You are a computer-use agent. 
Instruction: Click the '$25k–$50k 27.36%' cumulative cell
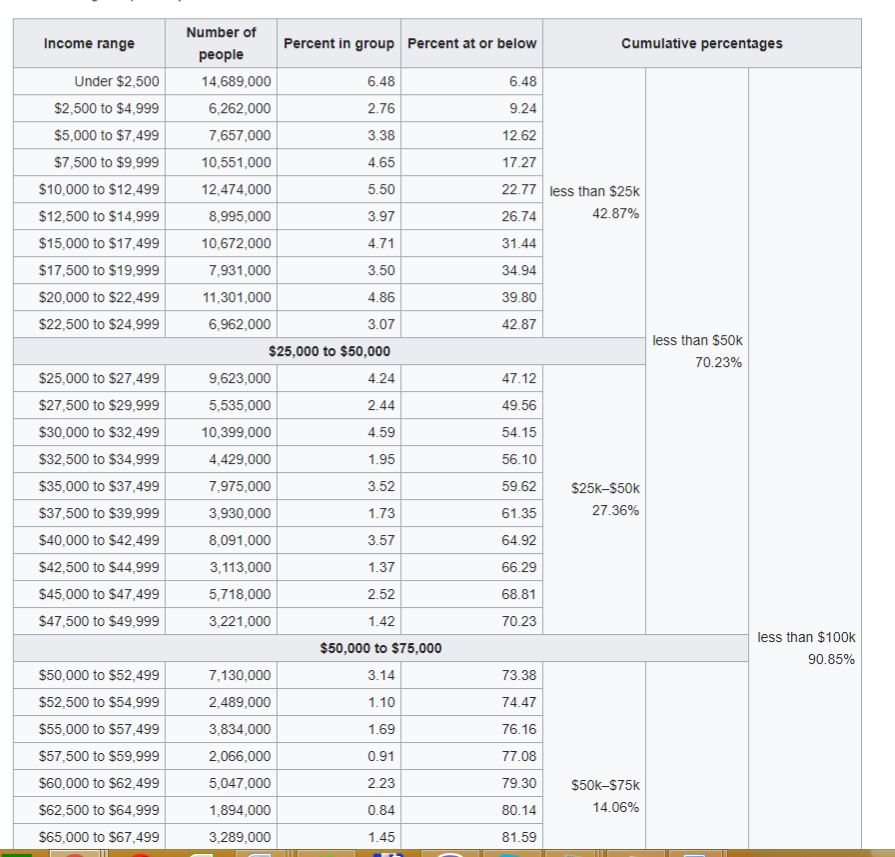click(x=594, y=500)
